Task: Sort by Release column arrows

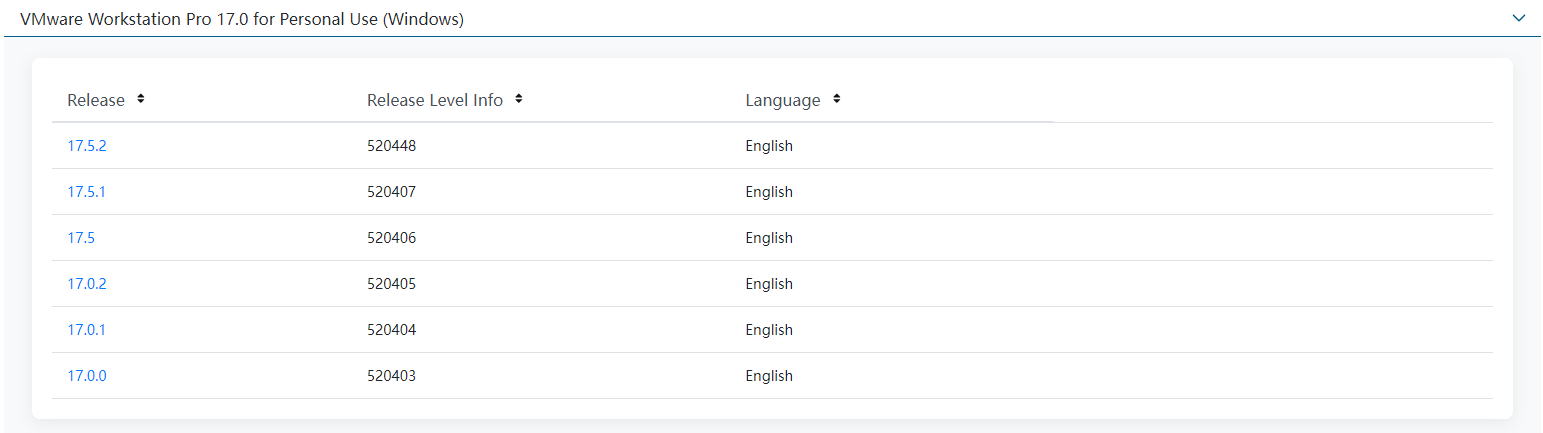Action: point(141,99)
